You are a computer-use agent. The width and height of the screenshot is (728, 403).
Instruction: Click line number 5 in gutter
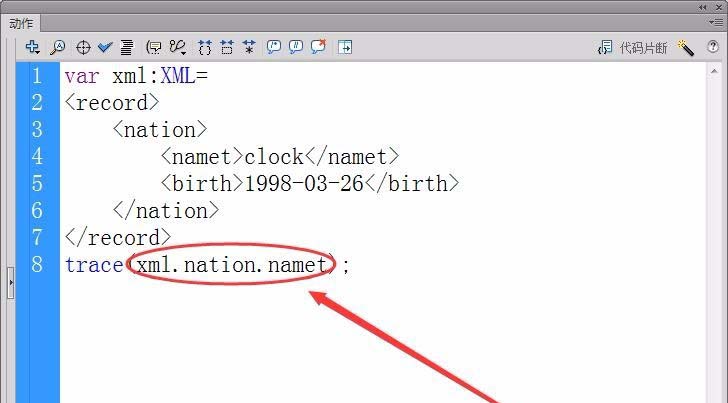click(38, 183)
